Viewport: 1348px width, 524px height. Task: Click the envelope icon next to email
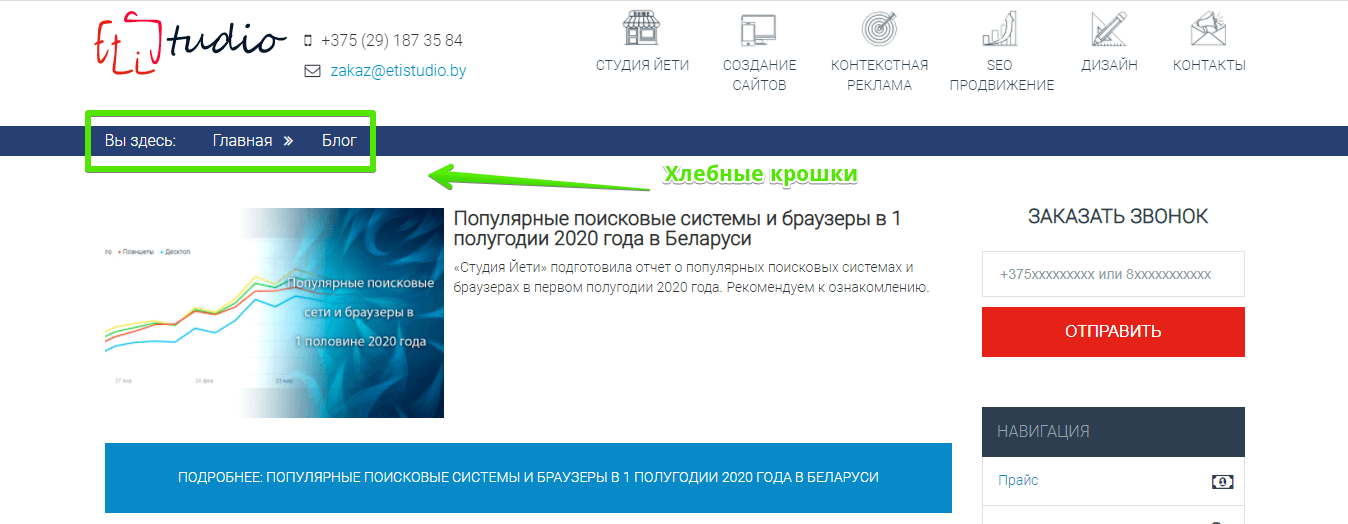coord(312,71)
